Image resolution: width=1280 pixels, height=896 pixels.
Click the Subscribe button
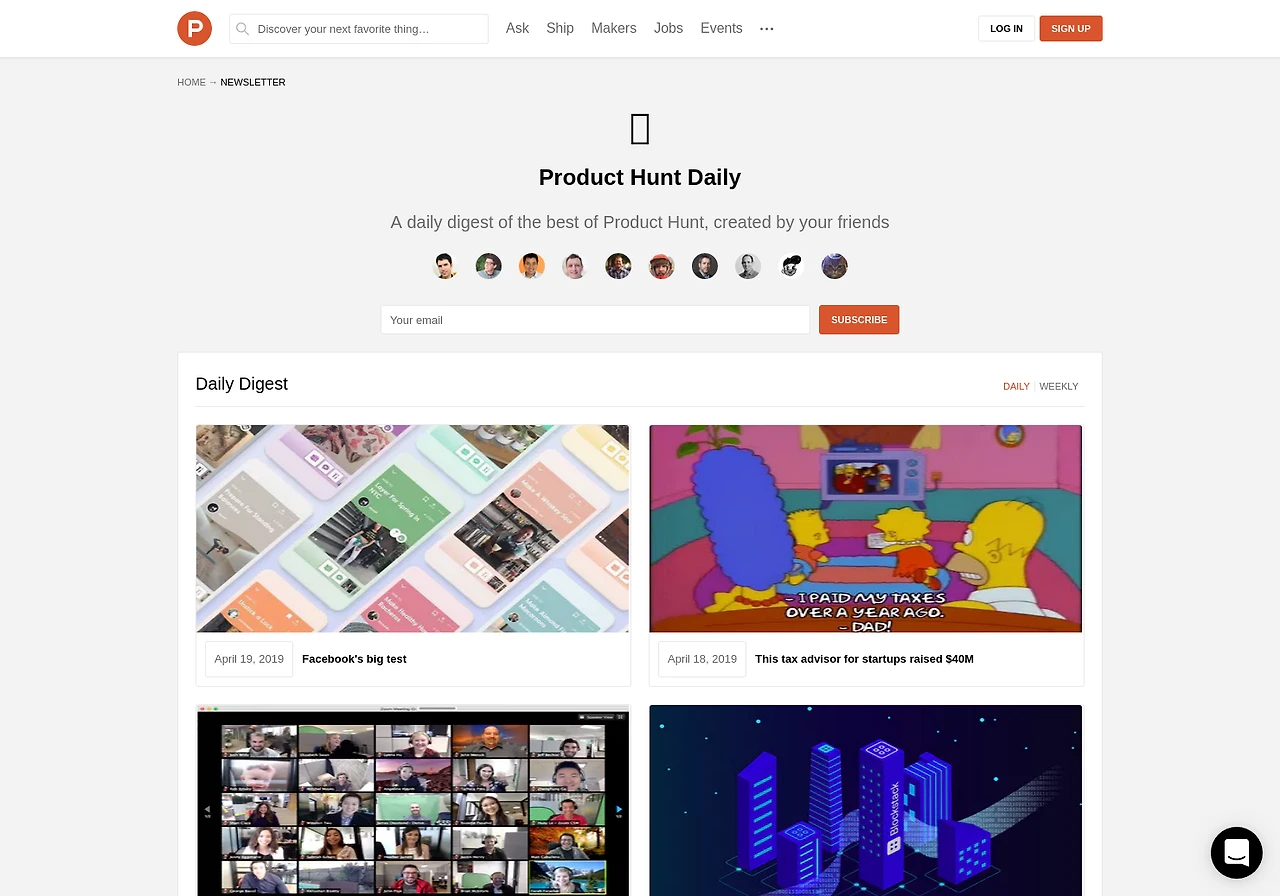[x=859, y=320]
